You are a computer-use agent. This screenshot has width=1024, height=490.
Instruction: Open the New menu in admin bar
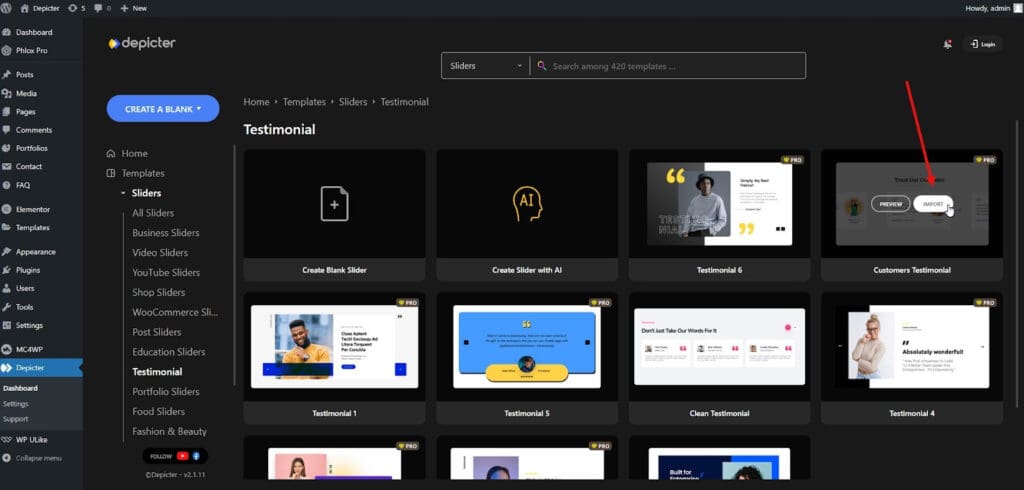click(134, 8)
